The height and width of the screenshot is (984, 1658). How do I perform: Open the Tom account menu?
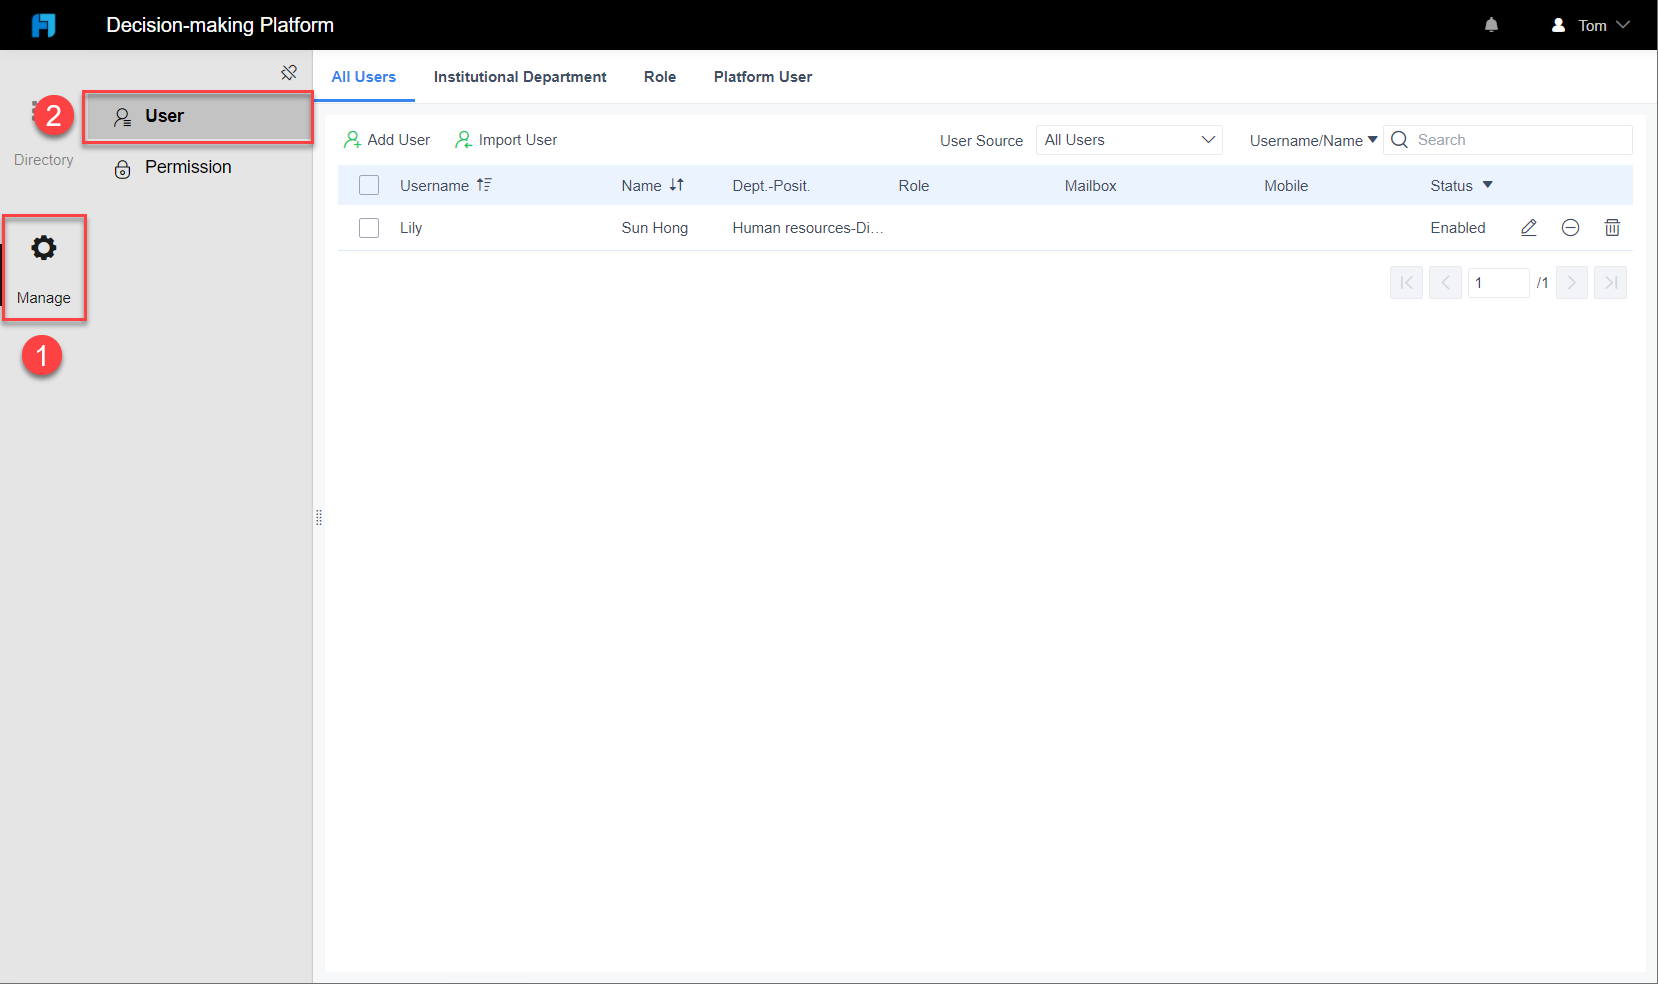[1590, 24]
